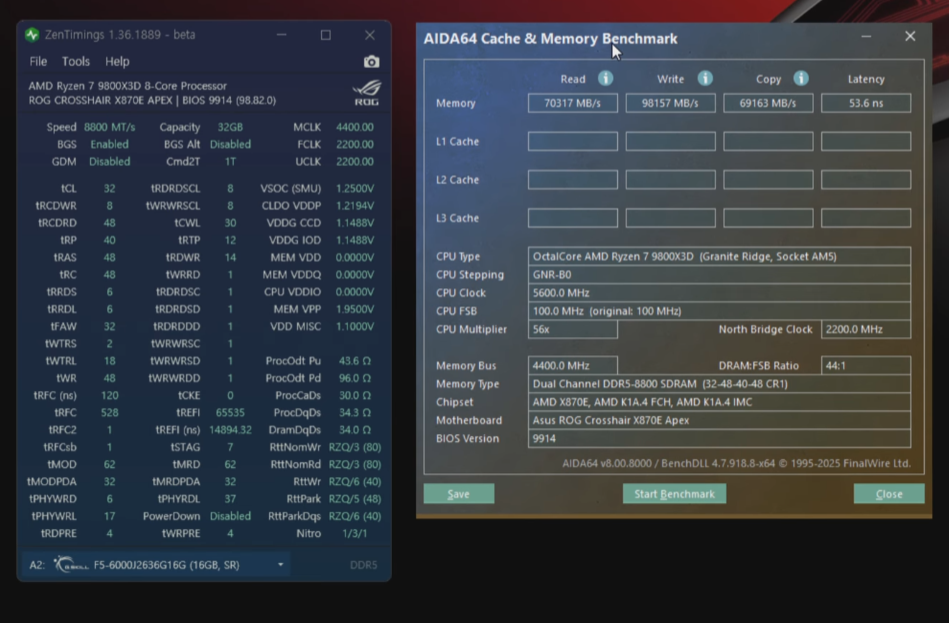
Task: Click the Start Benchmark button
Action: (674, 494)
